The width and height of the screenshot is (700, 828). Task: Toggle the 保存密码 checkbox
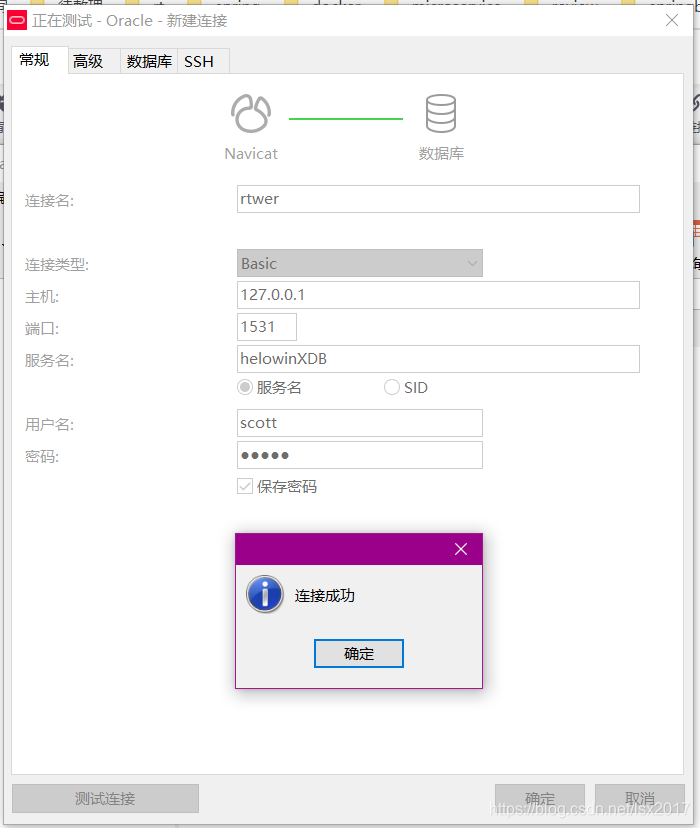[x=245, y=486]
